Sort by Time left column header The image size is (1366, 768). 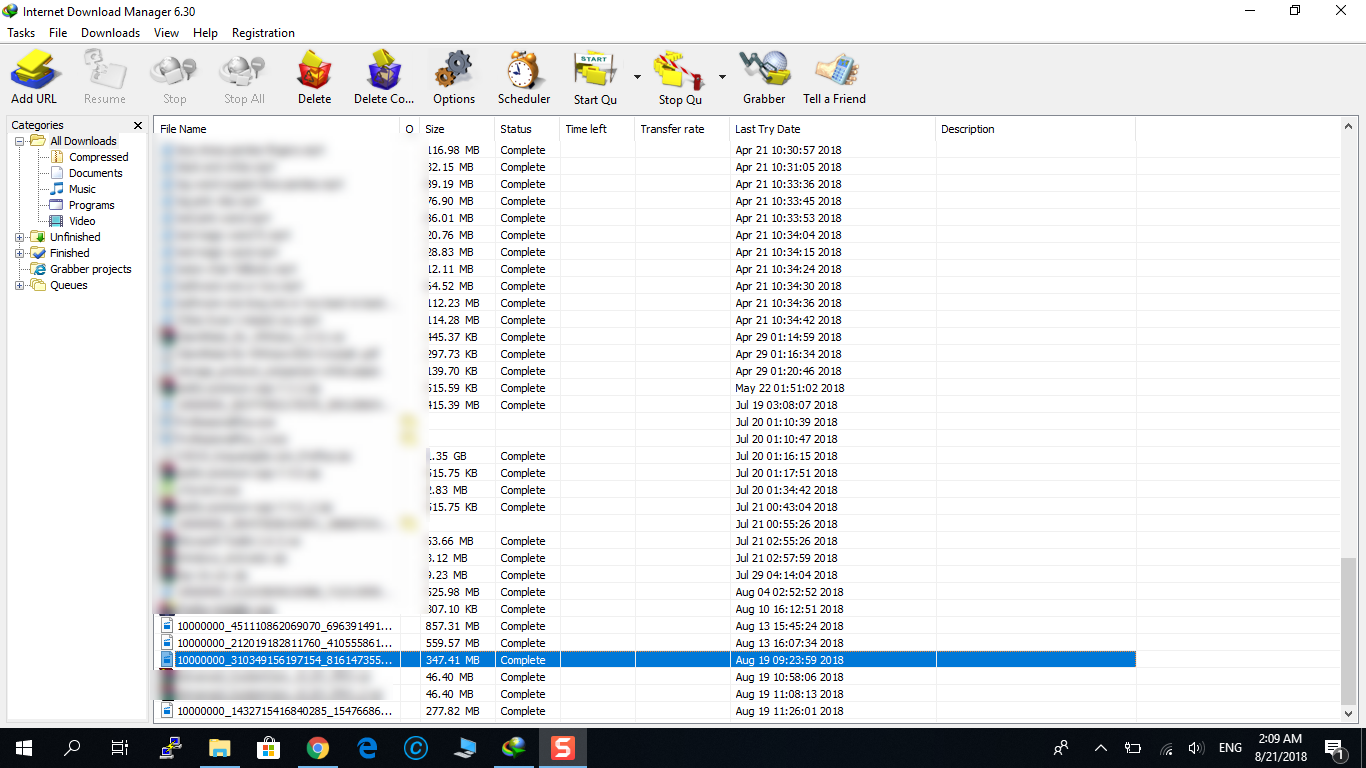(597, 129)
